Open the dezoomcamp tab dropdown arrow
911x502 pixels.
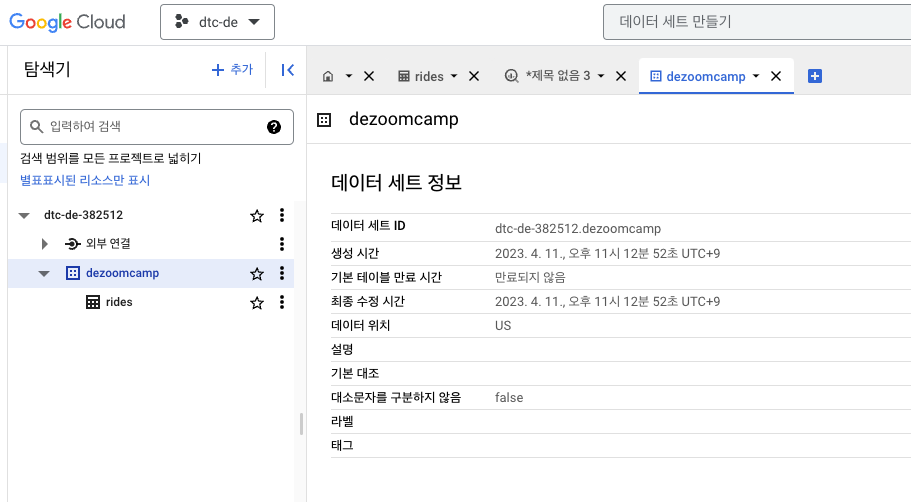[756, 76]
